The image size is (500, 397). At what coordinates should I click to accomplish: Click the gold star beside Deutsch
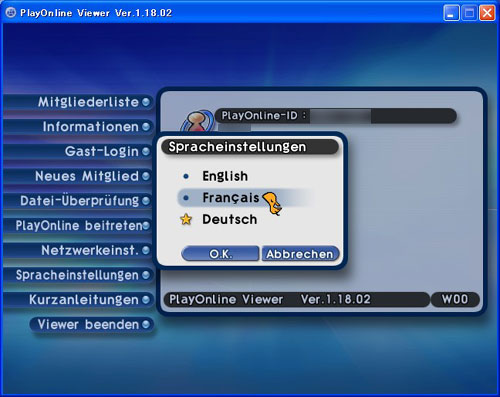click(x=186, y=220)
